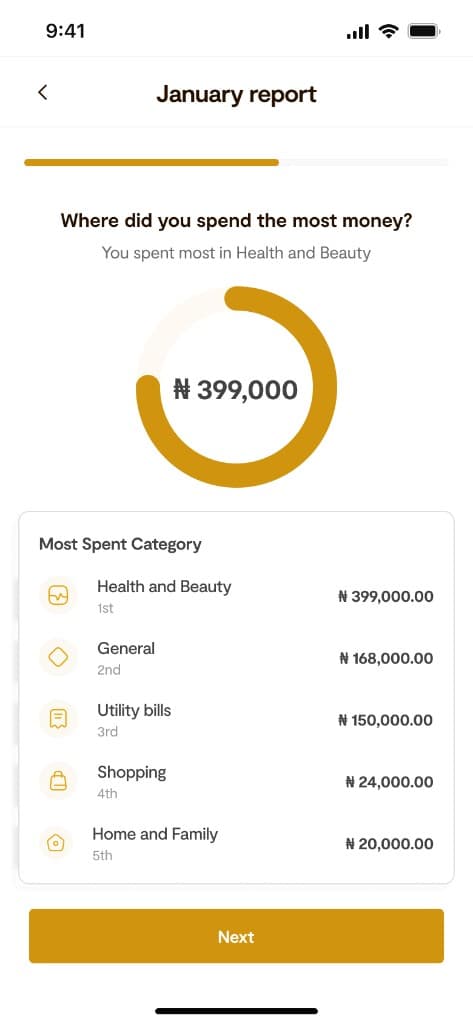
Task: Open the General category label
Action: (x=126, y=648)
